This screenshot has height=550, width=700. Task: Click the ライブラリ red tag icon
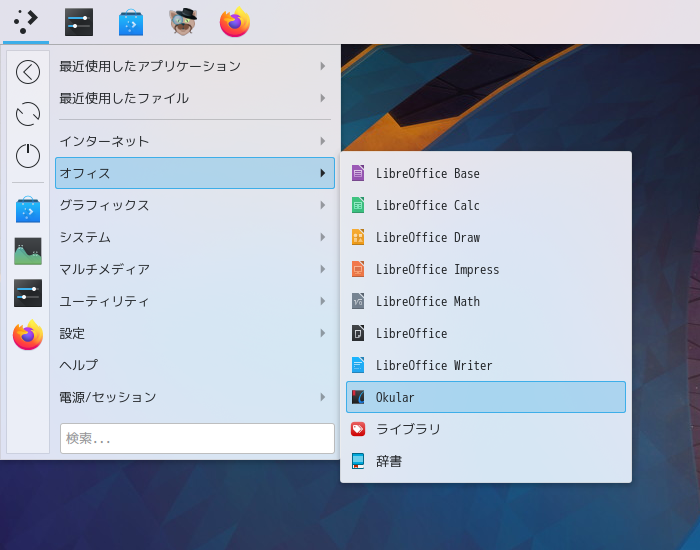click(358, 429)
